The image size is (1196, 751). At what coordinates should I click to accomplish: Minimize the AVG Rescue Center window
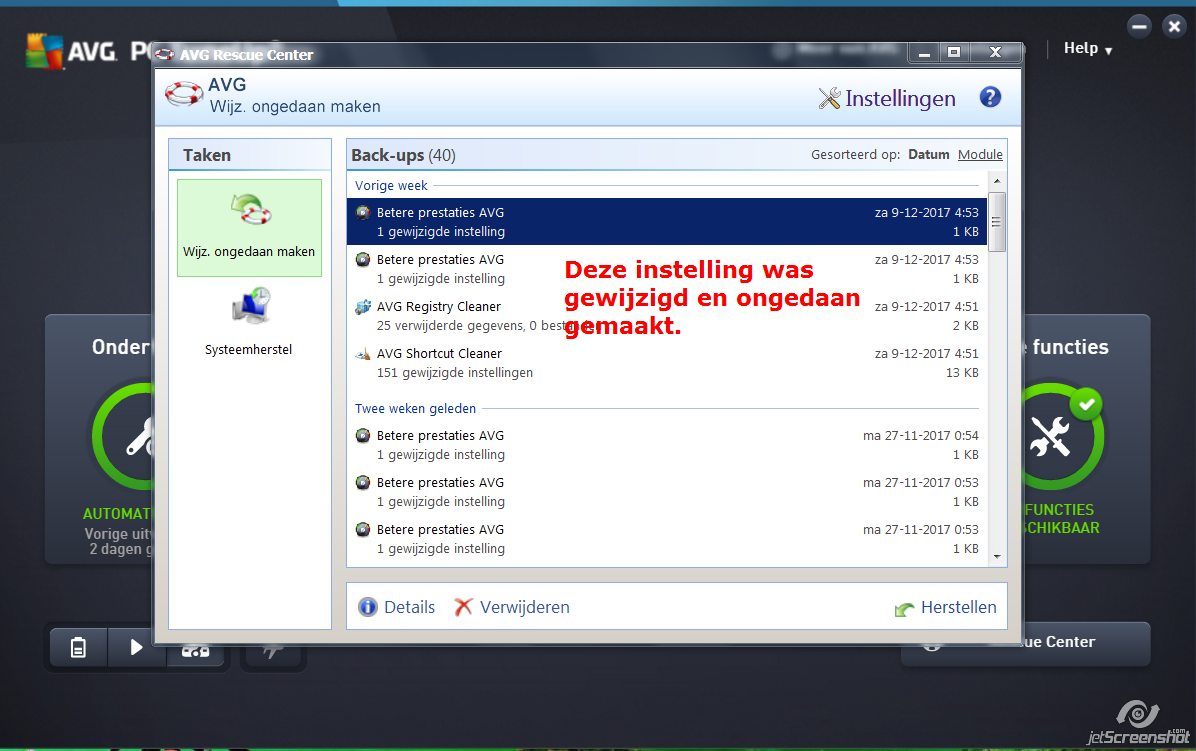924,53
